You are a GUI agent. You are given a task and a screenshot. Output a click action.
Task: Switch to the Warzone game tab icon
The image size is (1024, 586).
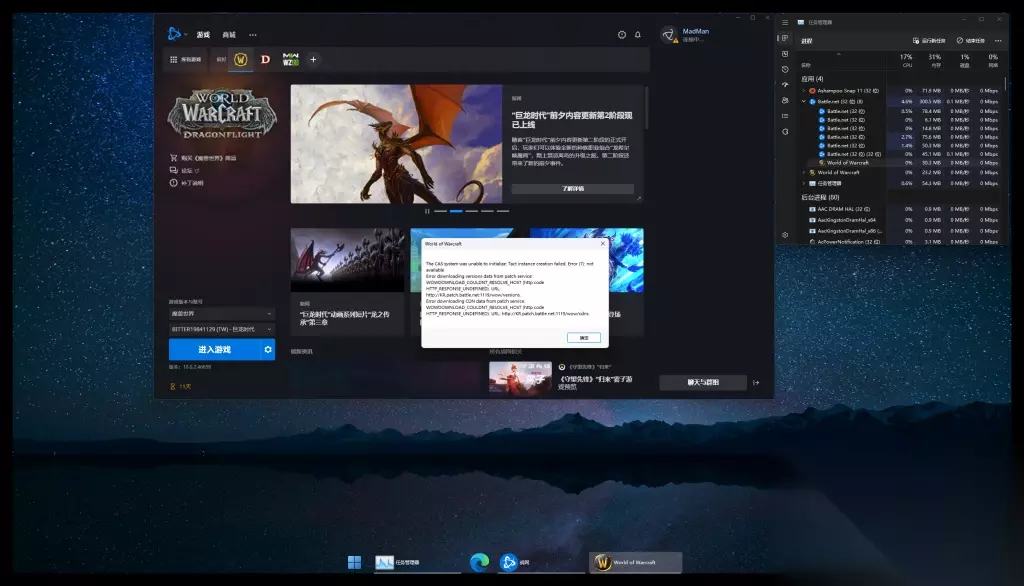pos(290,60)
